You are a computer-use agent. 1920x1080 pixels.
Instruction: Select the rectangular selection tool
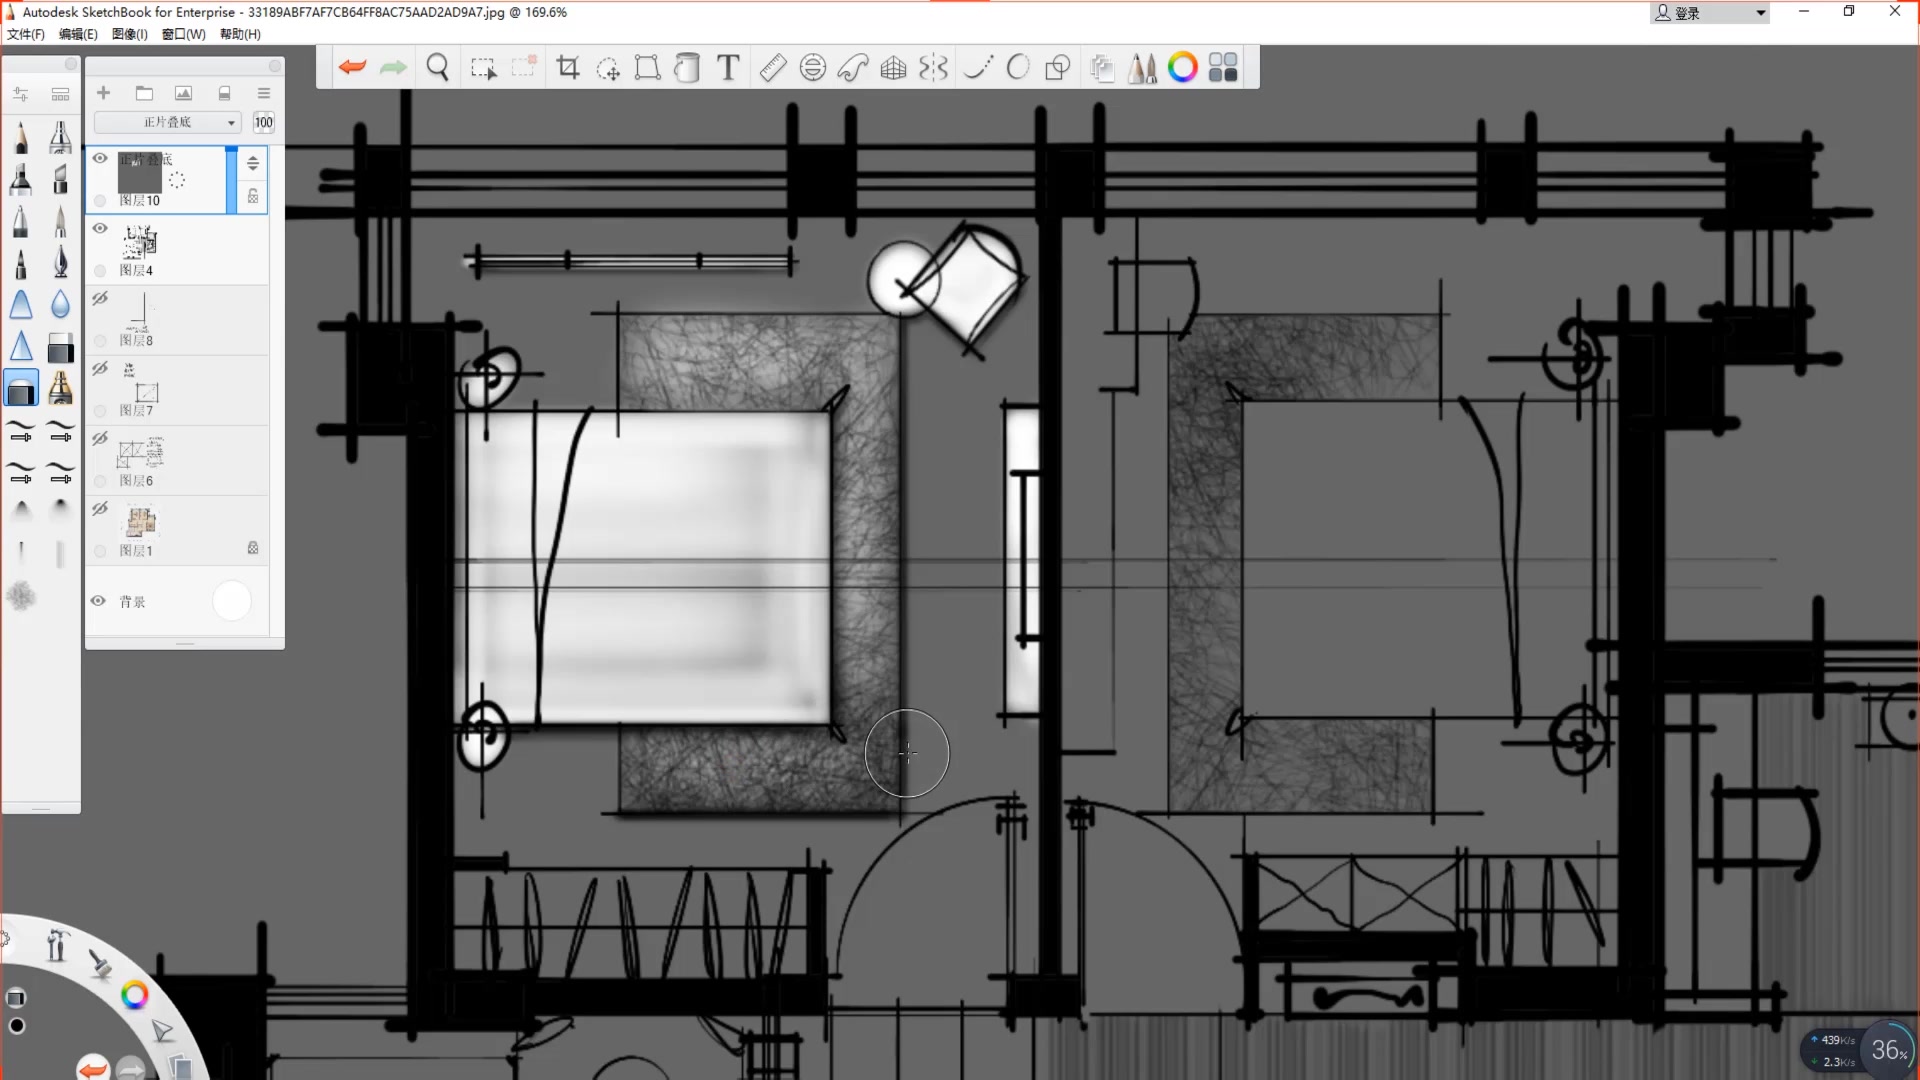click(483, 67)
